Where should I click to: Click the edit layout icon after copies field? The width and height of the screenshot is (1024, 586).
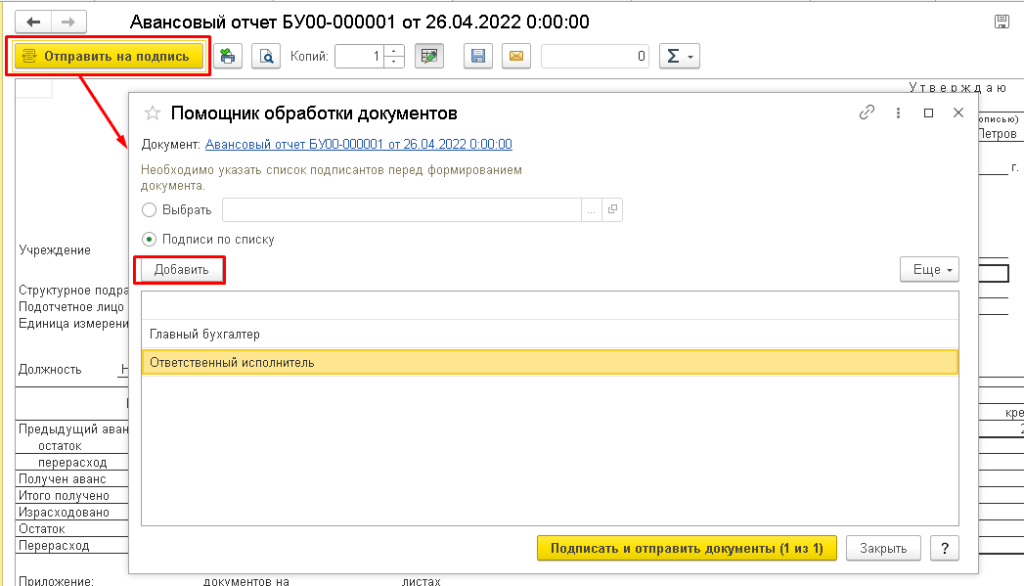point(430,57)
